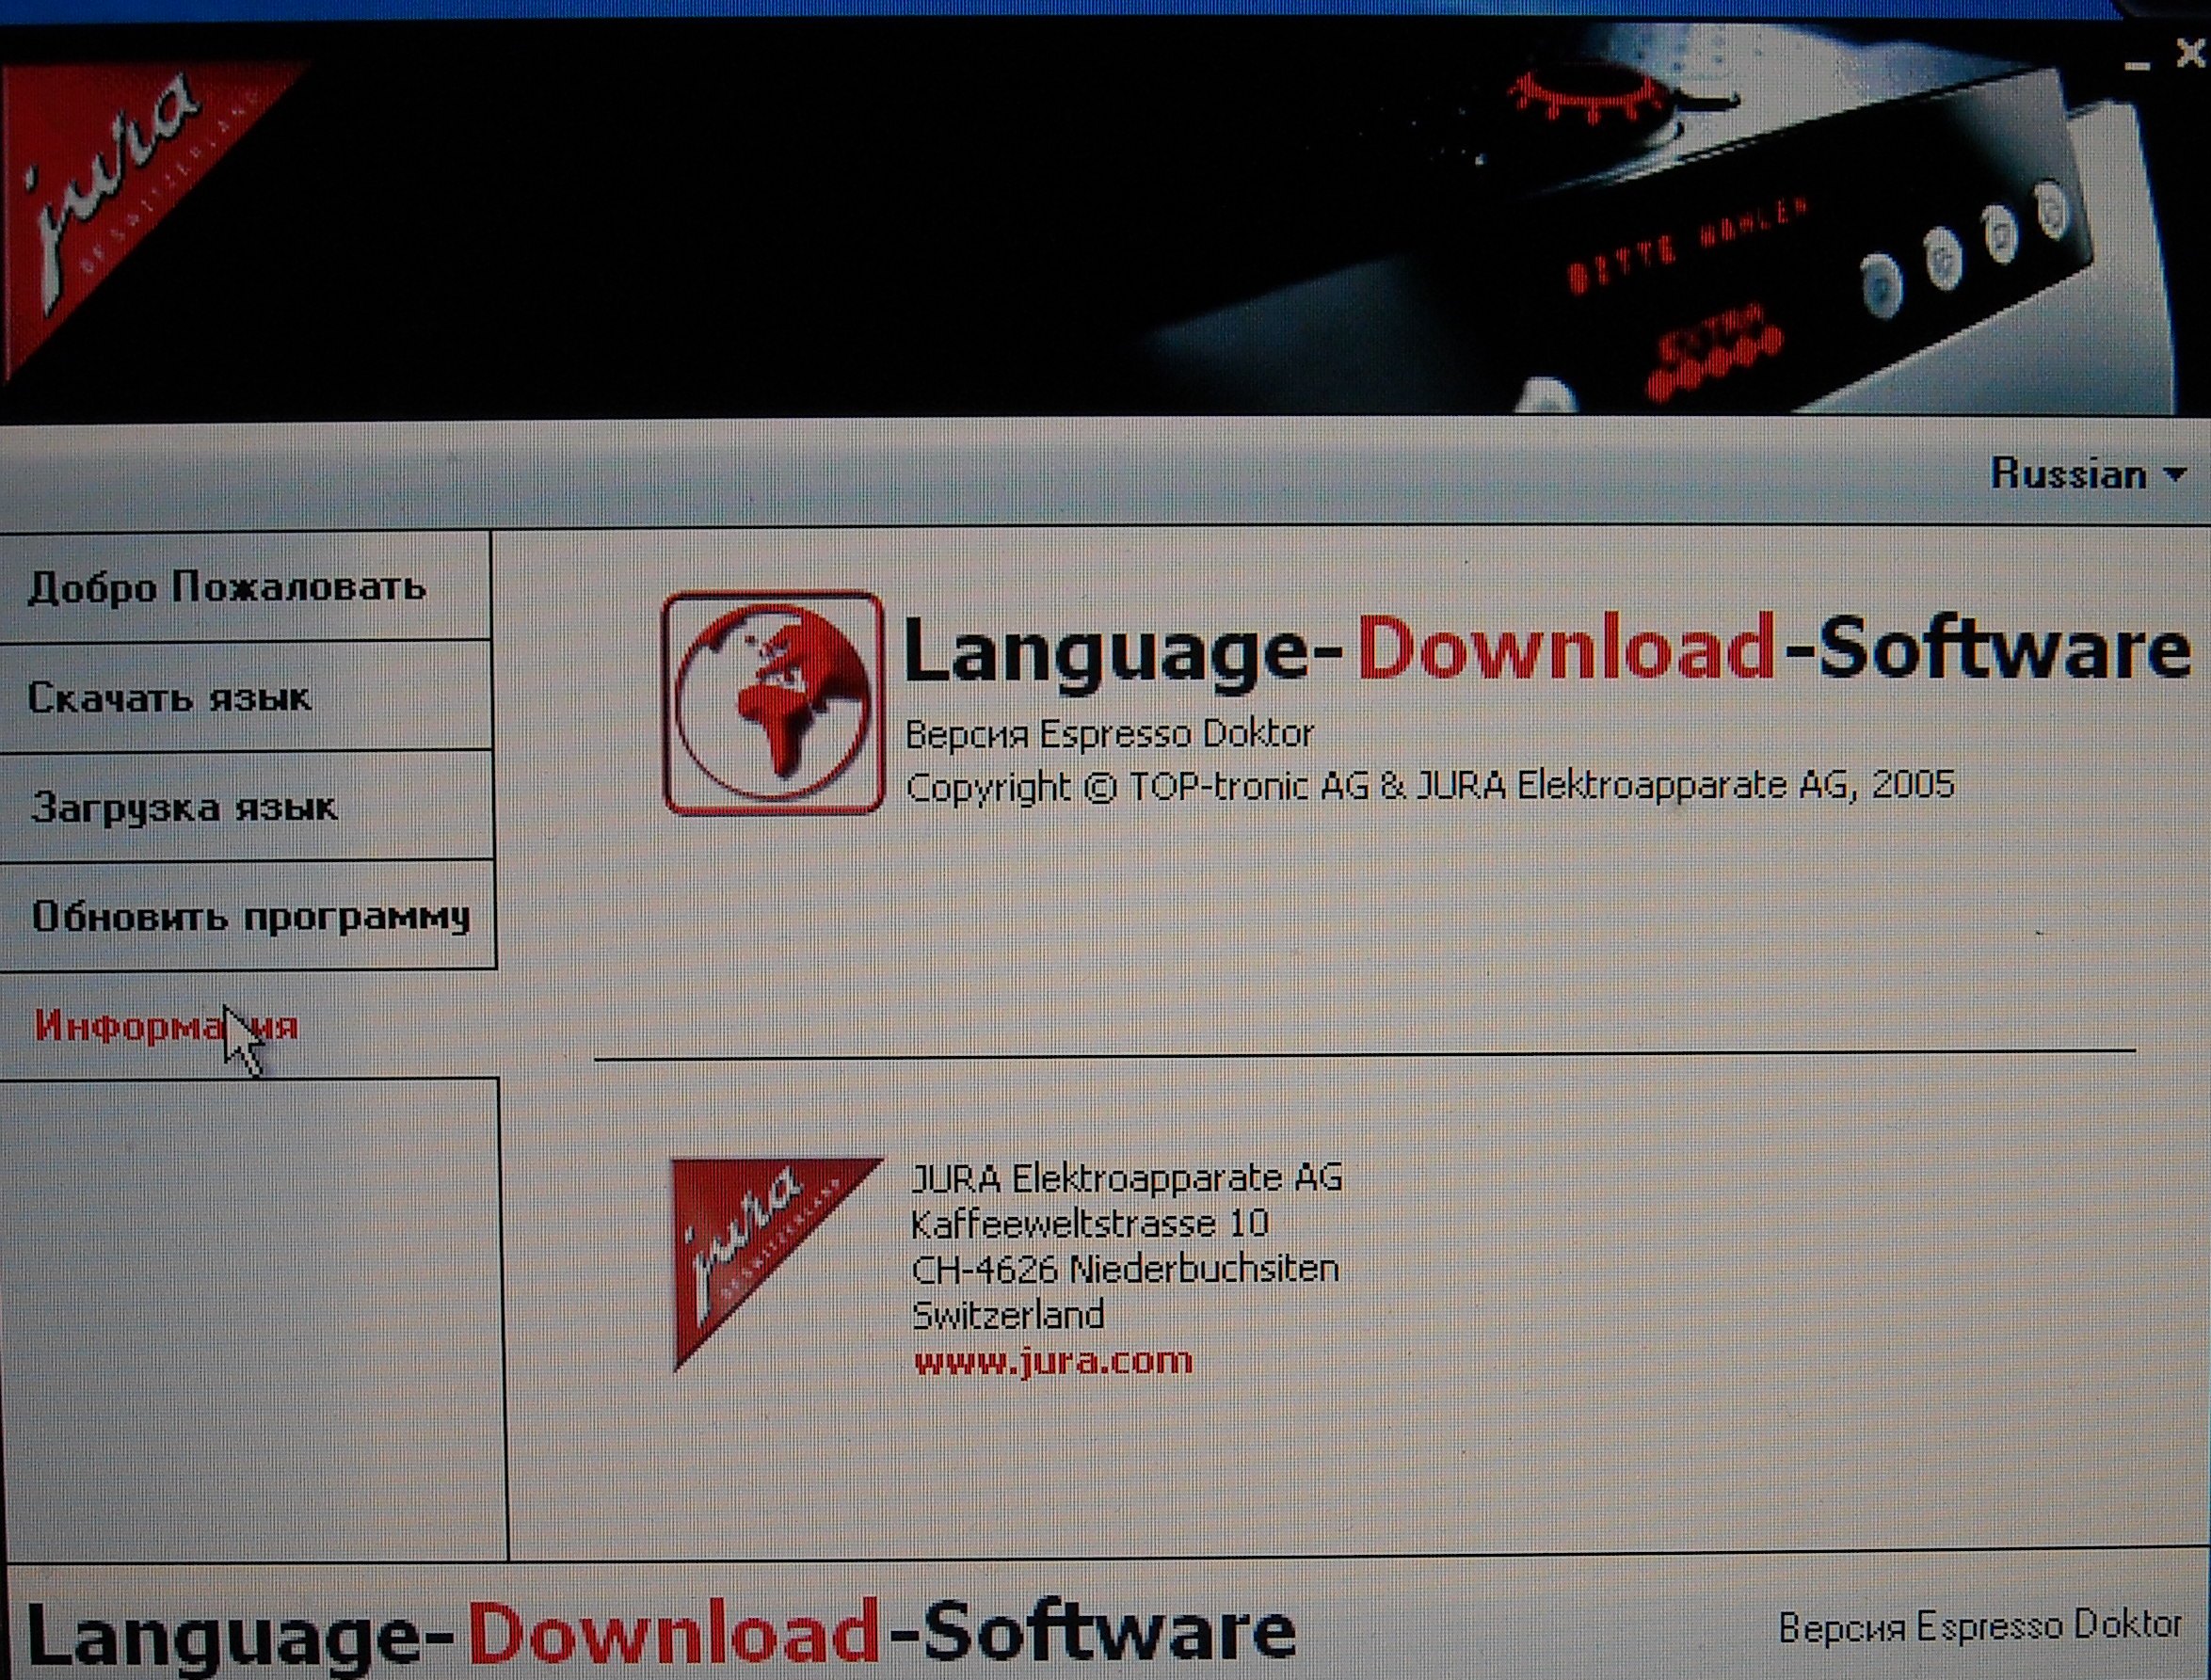Click Версия Espresso Doktor under the title
Viewport: 2211px width, 1680px height.
tap(1109, 734)
